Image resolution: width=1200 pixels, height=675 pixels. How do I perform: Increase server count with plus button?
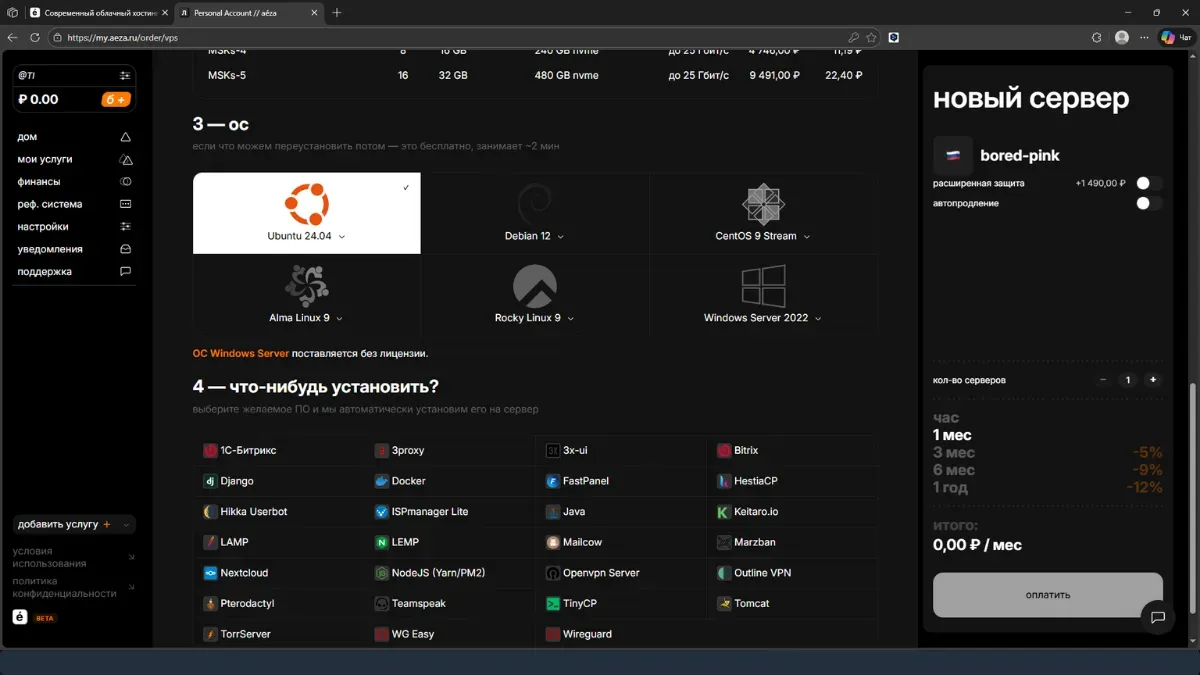click(1153, 380)
